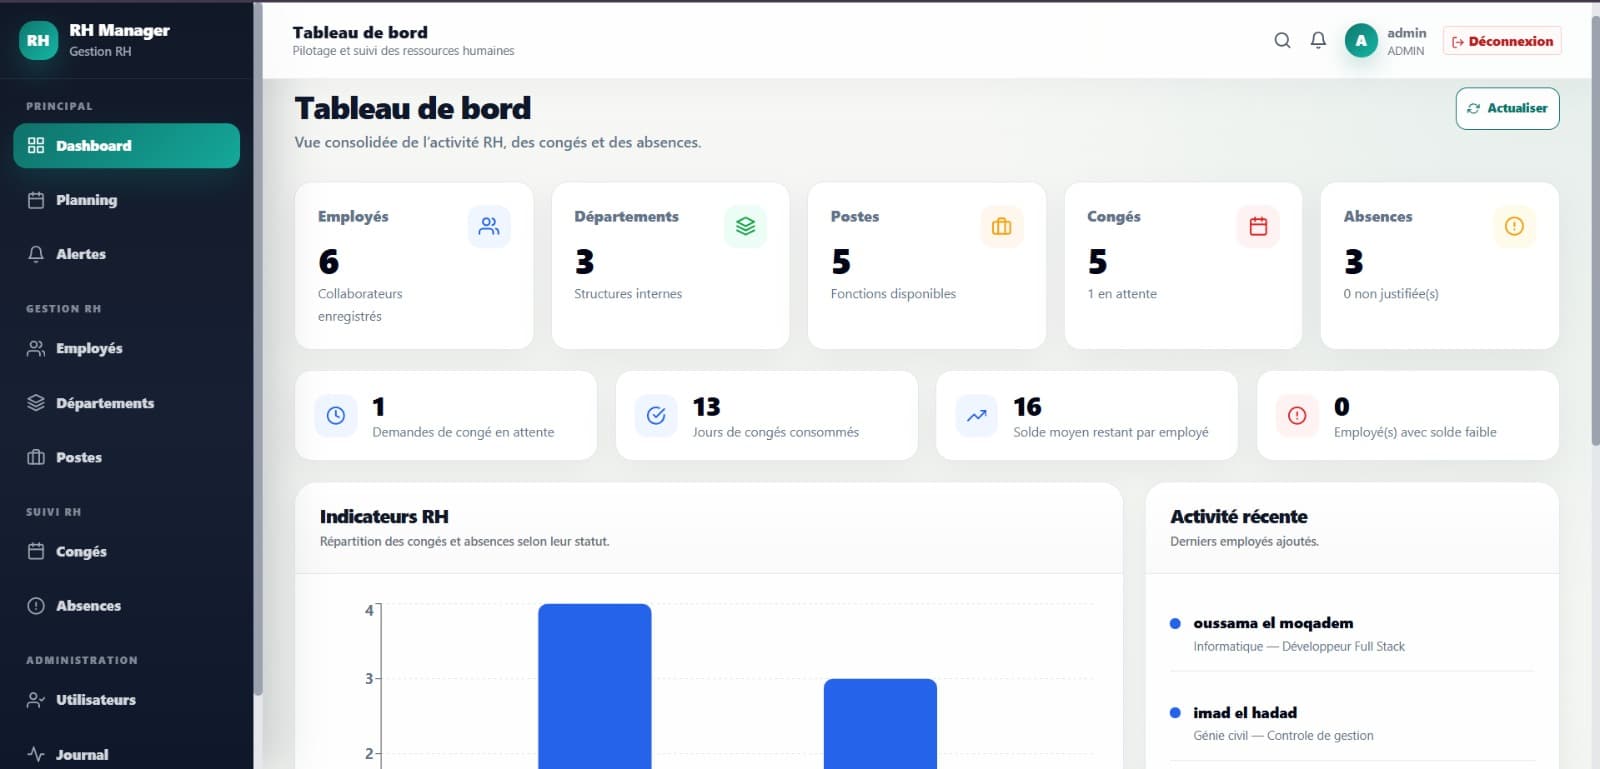
Task: Click the 'Activité récente' heading
Action: click(1239, 517)
